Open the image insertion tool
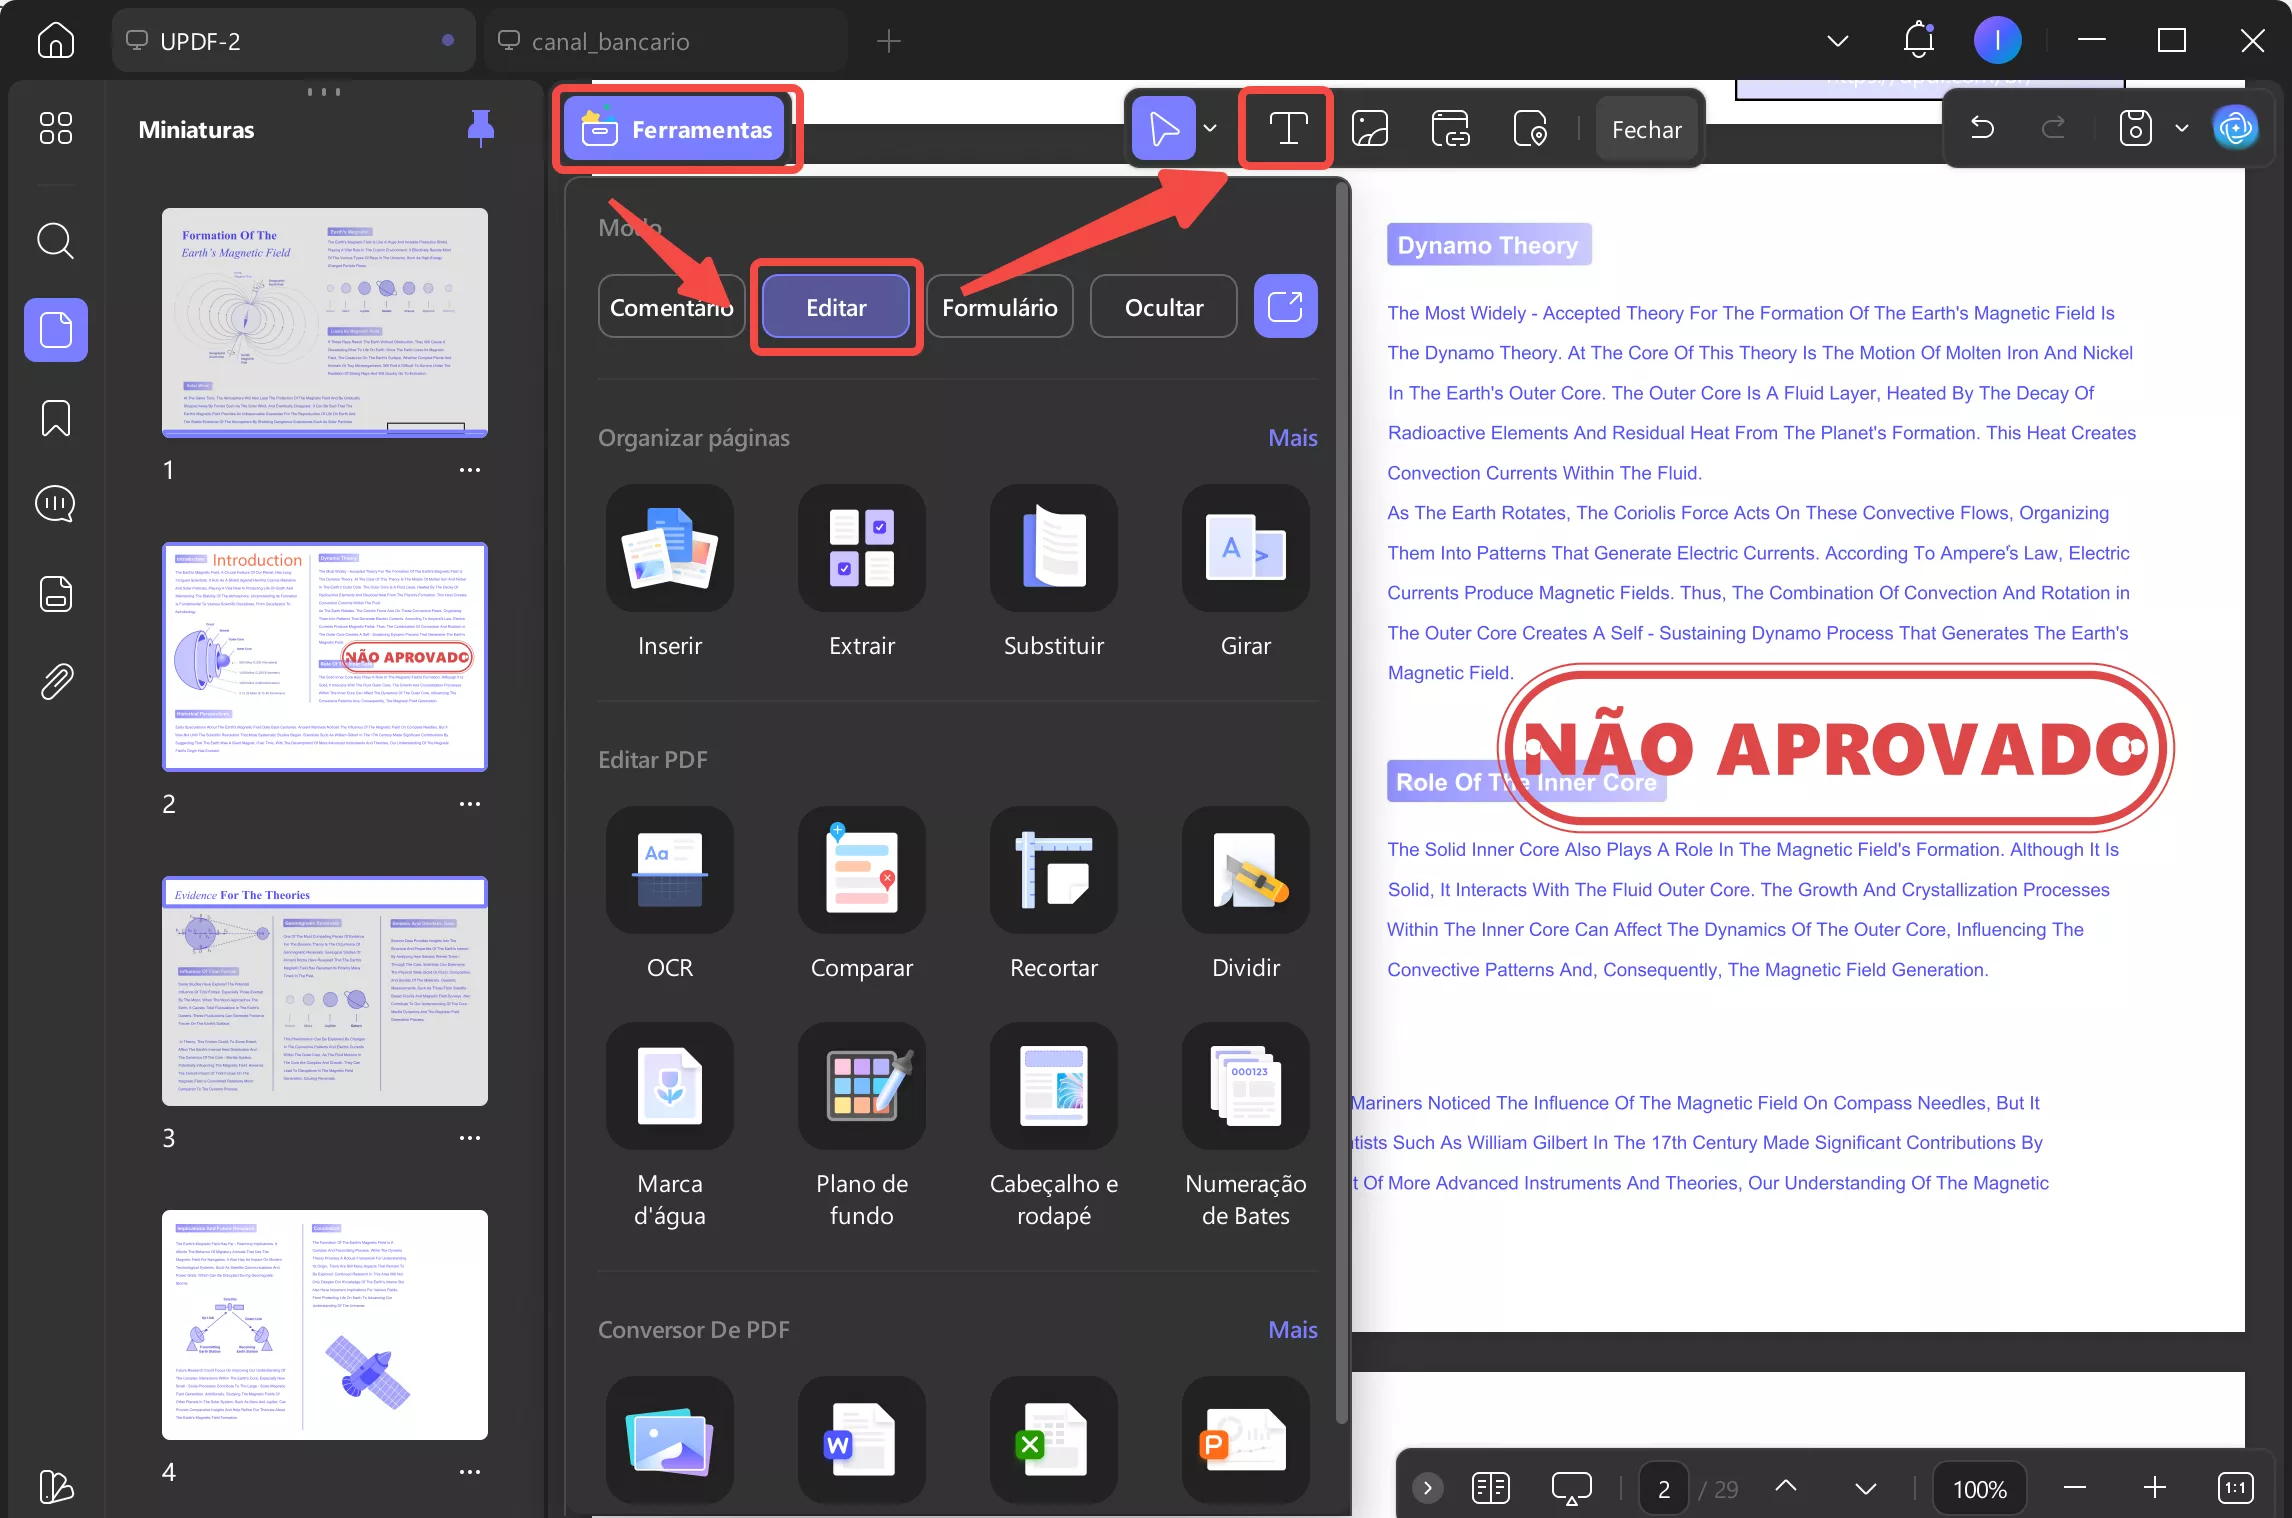 (1369, 127)
